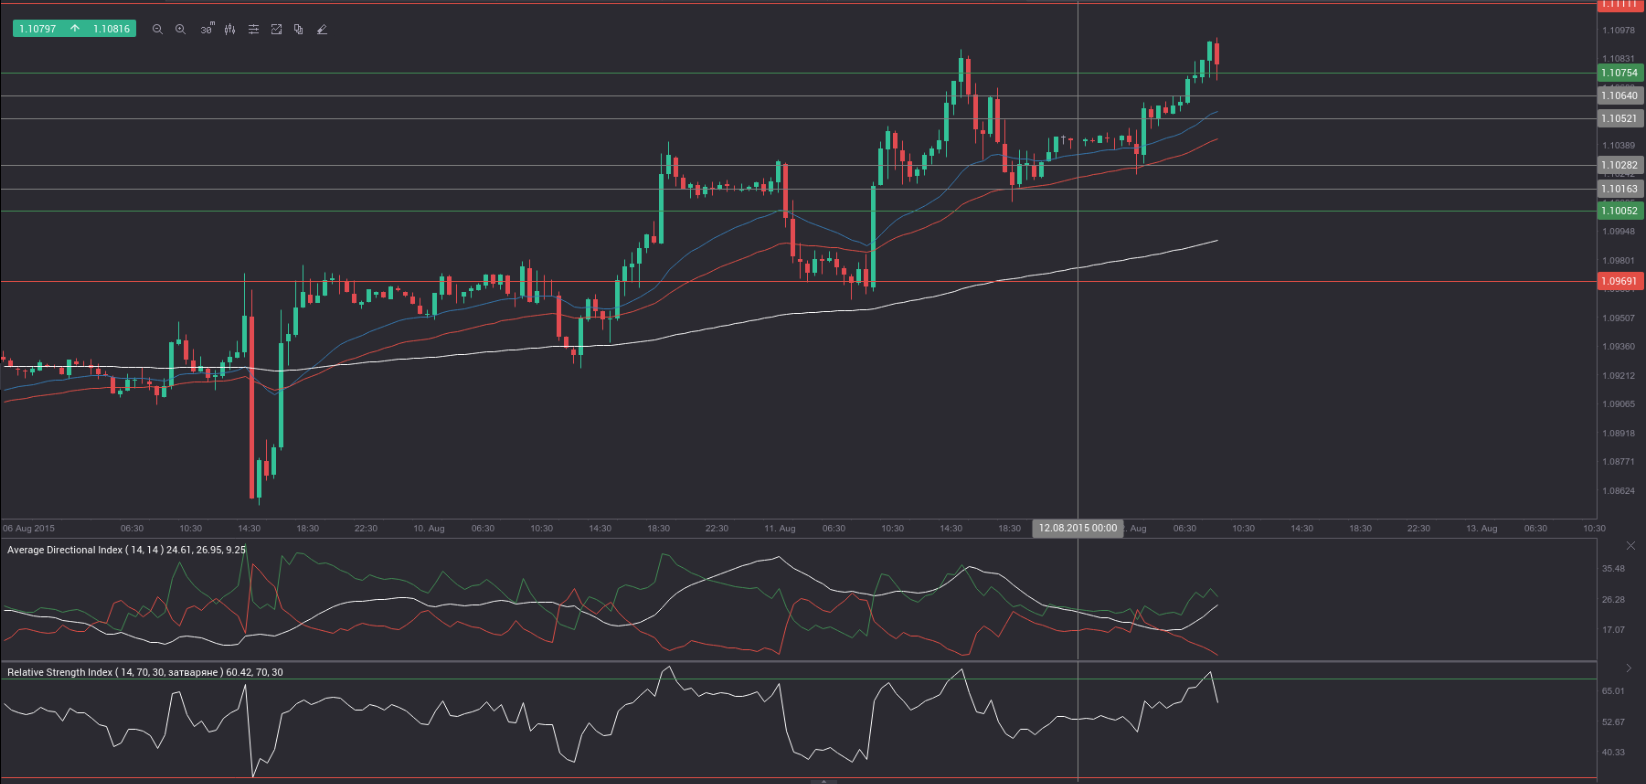
Task: Change chart type via candlestick icon
Action: (230, 30)
